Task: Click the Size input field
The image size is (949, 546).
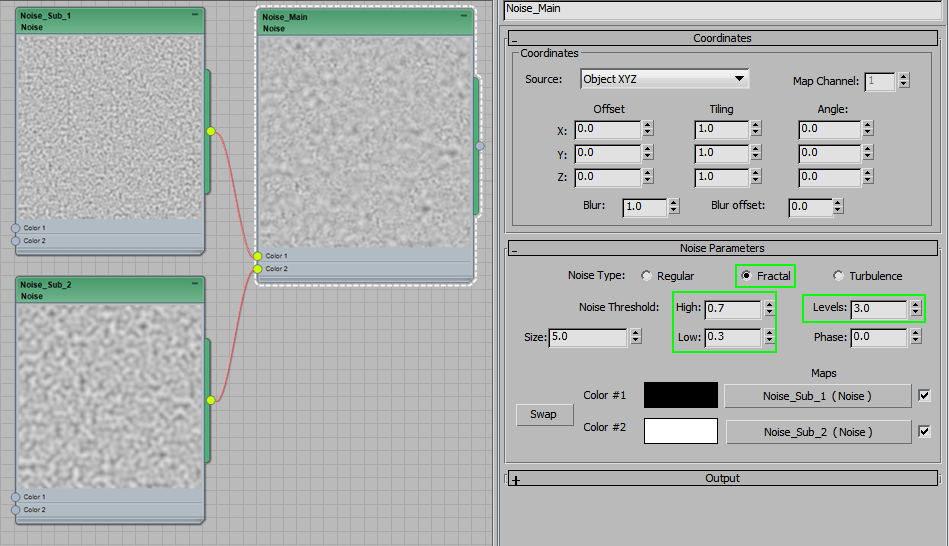Action: click(588, 338)
